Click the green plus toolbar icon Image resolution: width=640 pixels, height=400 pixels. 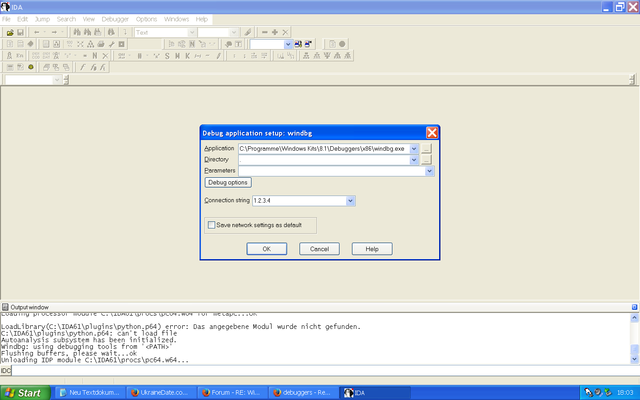275,32
